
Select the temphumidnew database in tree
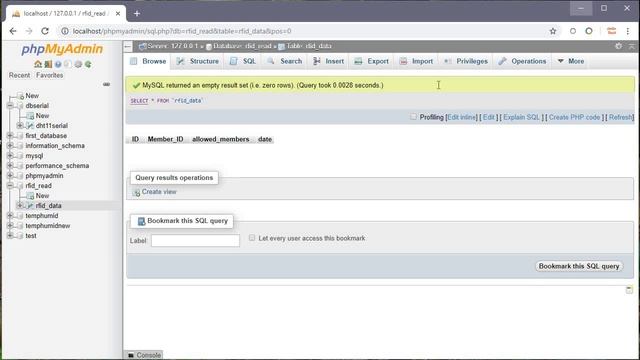[x=48, y=226]
